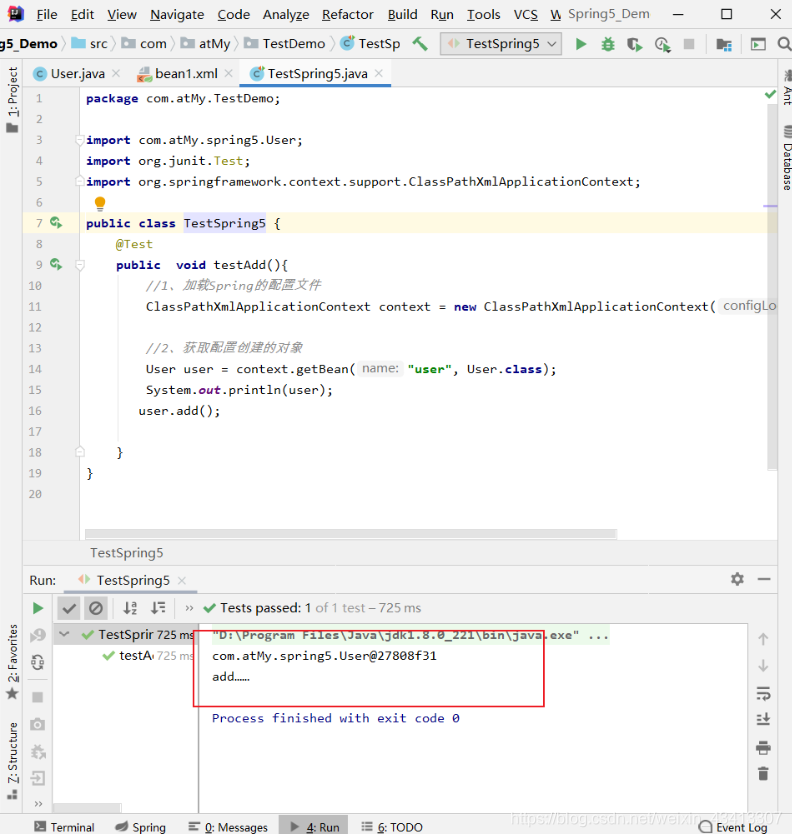
Task: Clear console with the trash icon
Action: [x=763, y=773]
